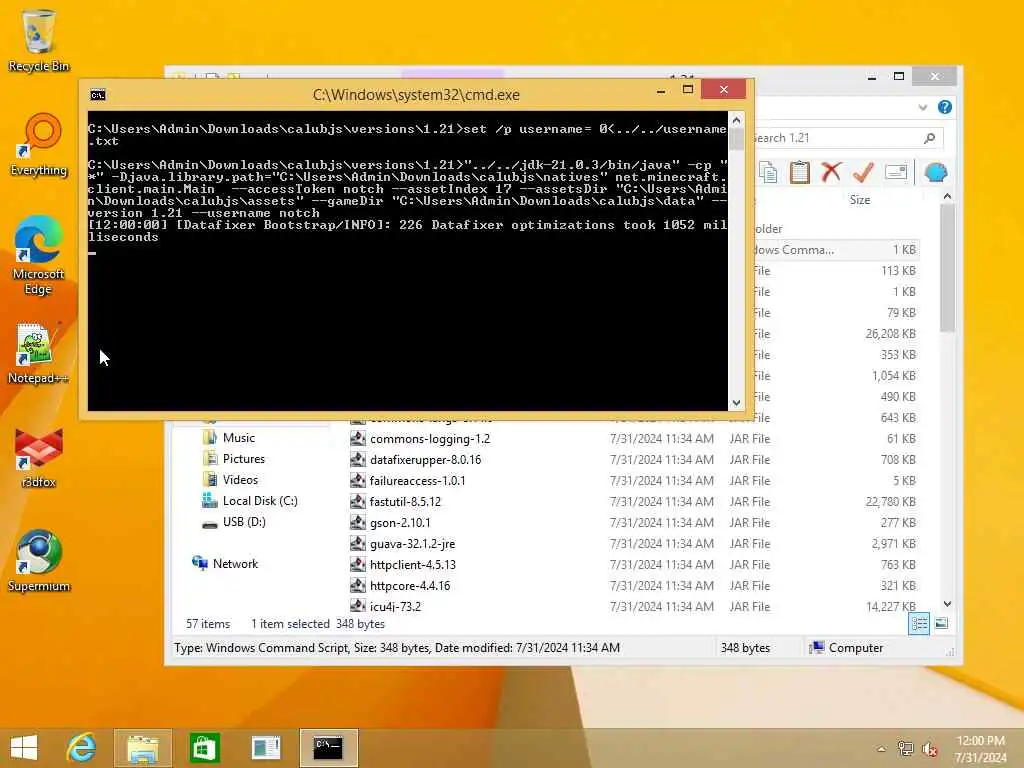1024x768 pixels.
Task: Maximize the cmd.exe window
Action: (x=688, y=89)
